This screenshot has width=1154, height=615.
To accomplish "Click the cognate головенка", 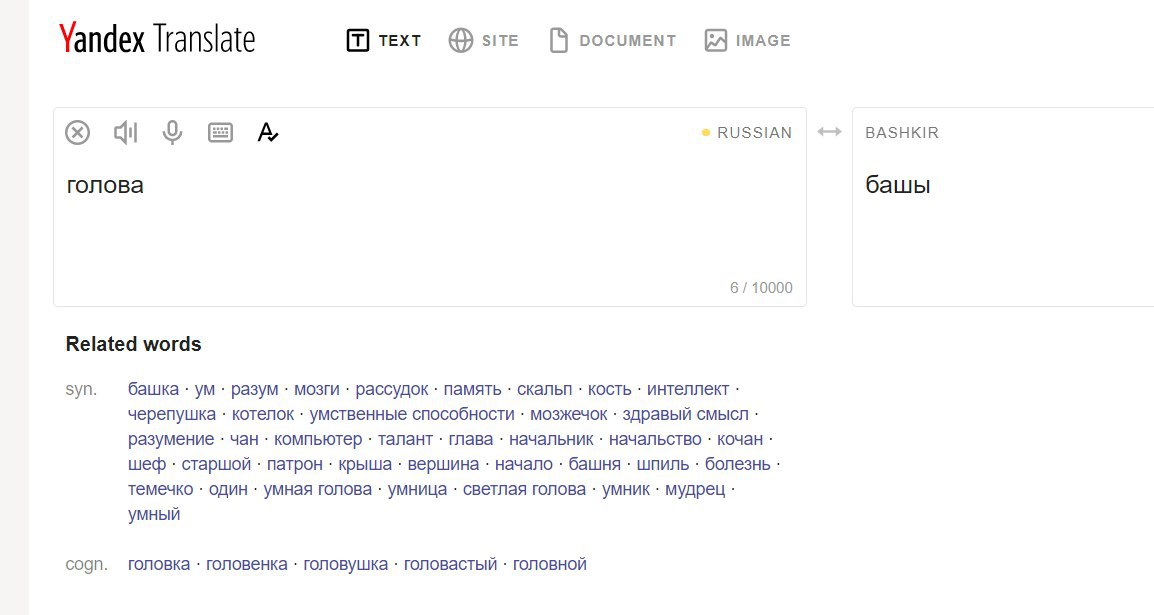I will tap(247, 564).
